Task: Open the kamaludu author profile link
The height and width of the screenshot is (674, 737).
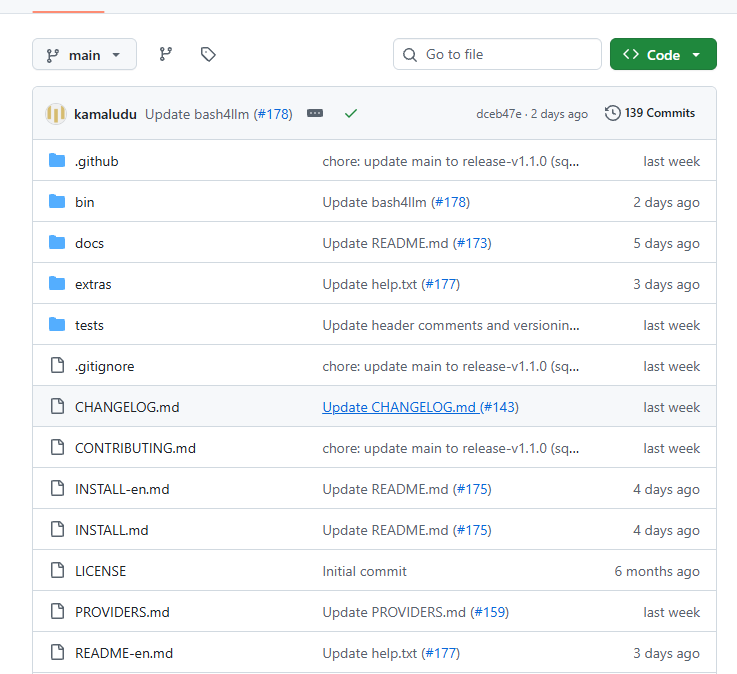Action: tap(105, 114)
